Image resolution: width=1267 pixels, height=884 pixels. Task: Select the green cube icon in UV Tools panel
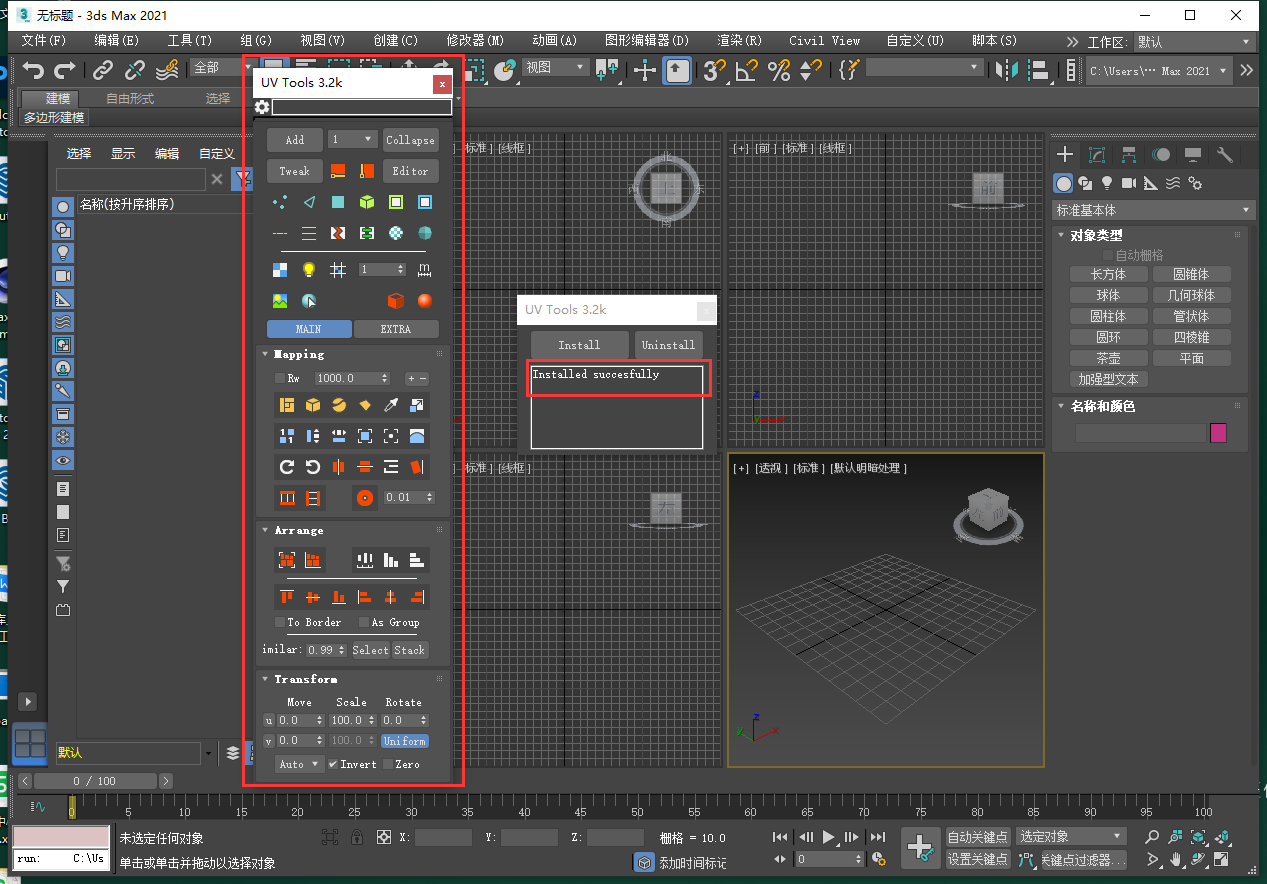[367, 202]
